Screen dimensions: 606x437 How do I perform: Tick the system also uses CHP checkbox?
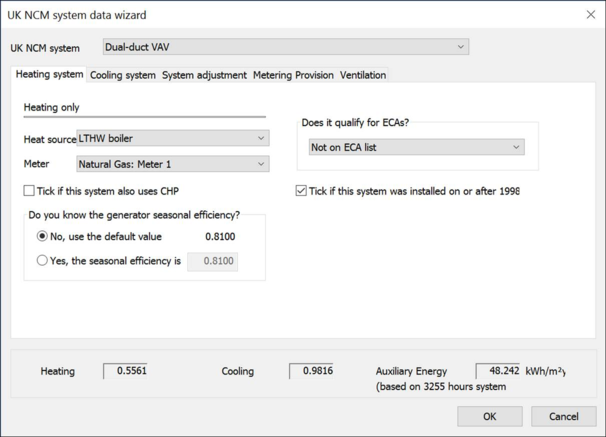(x=29, y=191)
